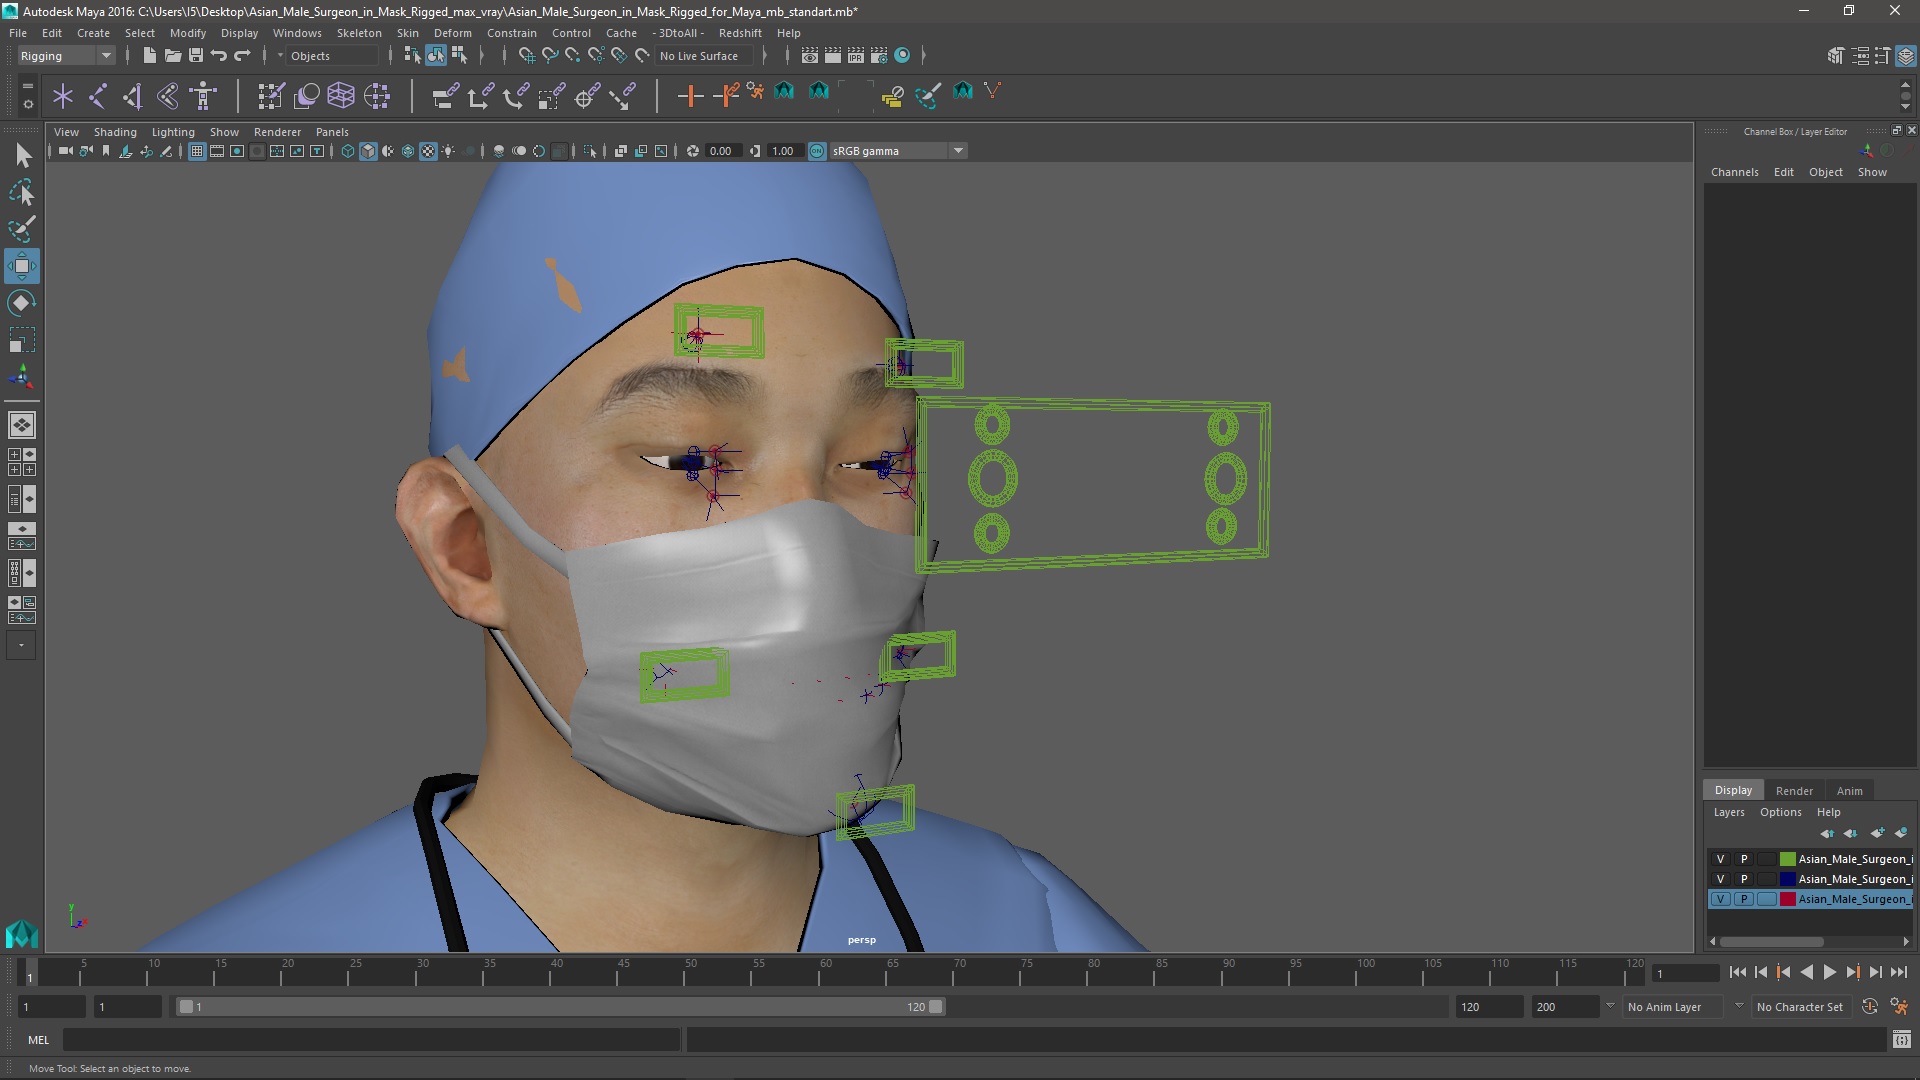Click the MEL command line input
This screenshot has height=1080, width=1920.
click(371, 1040)
